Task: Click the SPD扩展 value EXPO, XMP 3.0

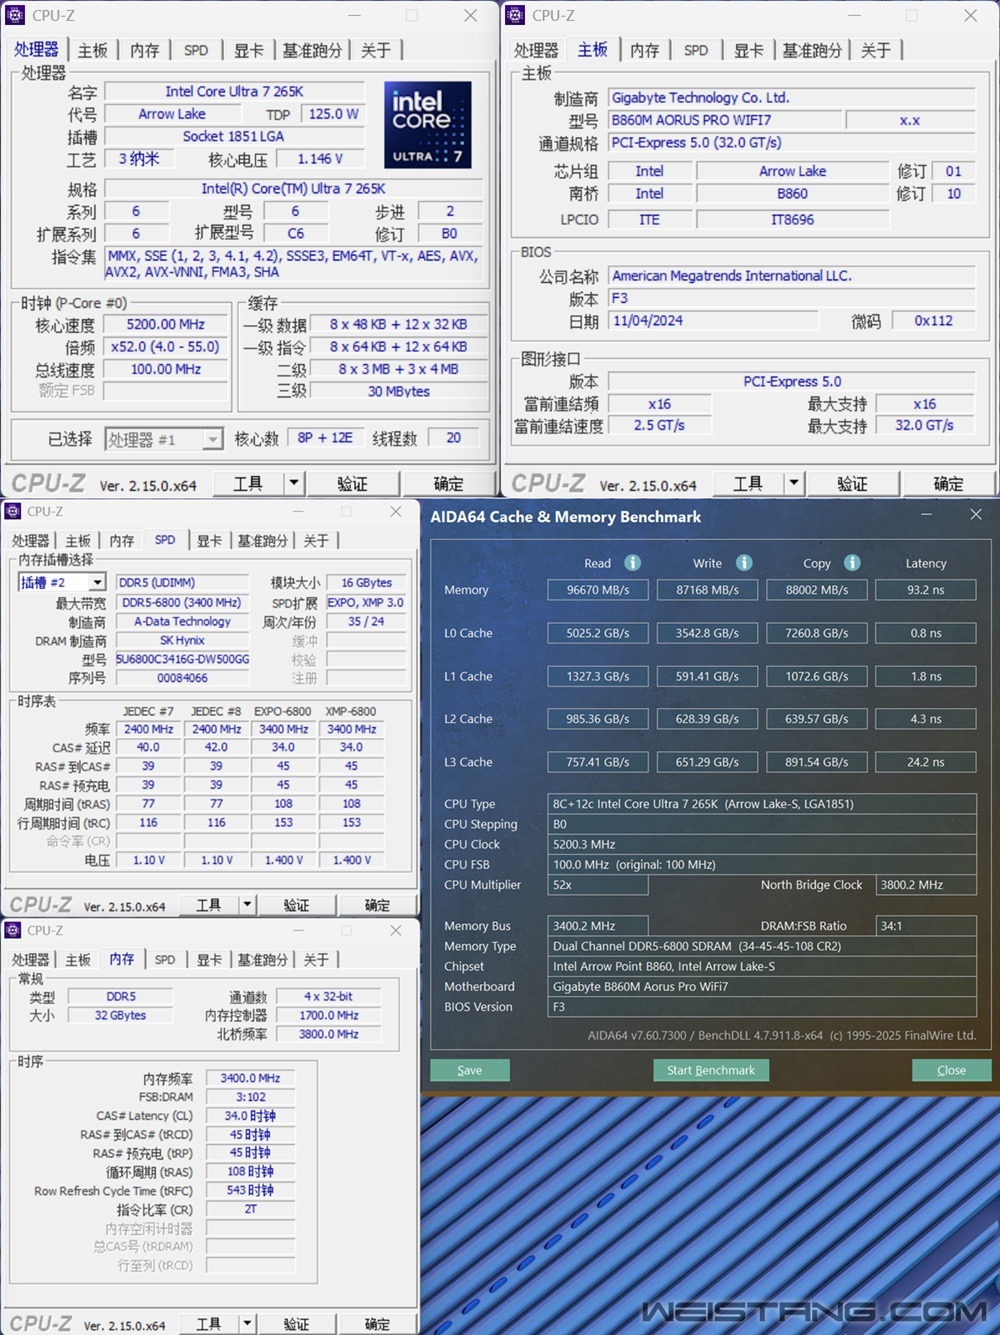Action: (365, 603)
